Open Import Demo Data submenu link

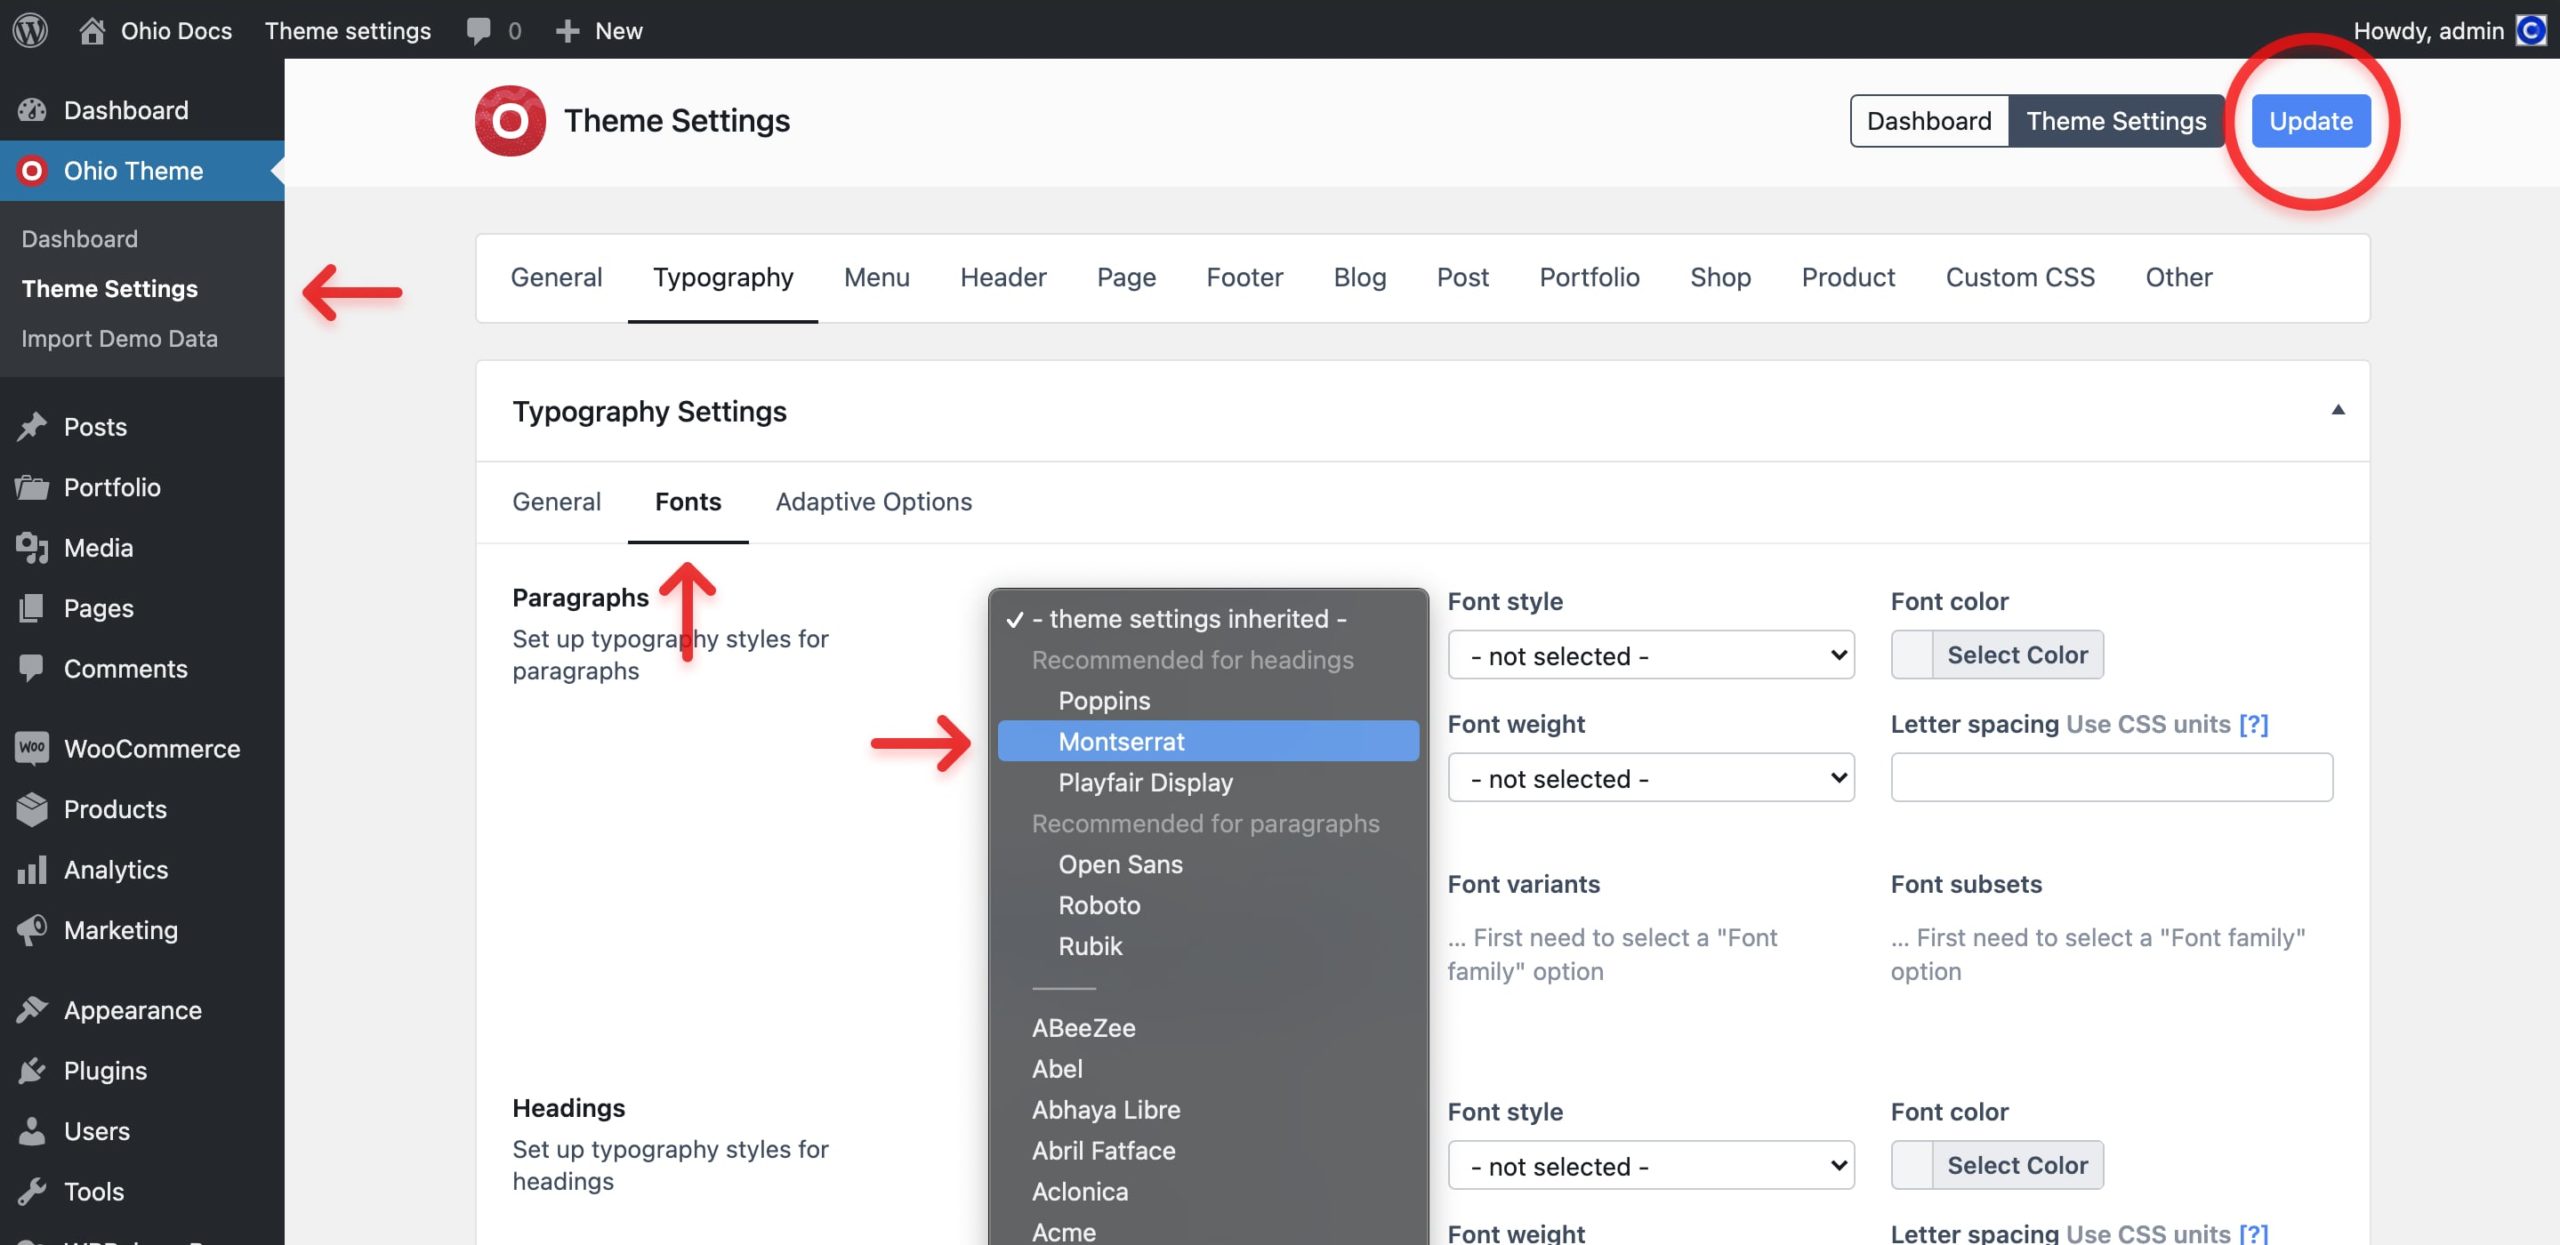pyautogui.click(x=119, y=338)
